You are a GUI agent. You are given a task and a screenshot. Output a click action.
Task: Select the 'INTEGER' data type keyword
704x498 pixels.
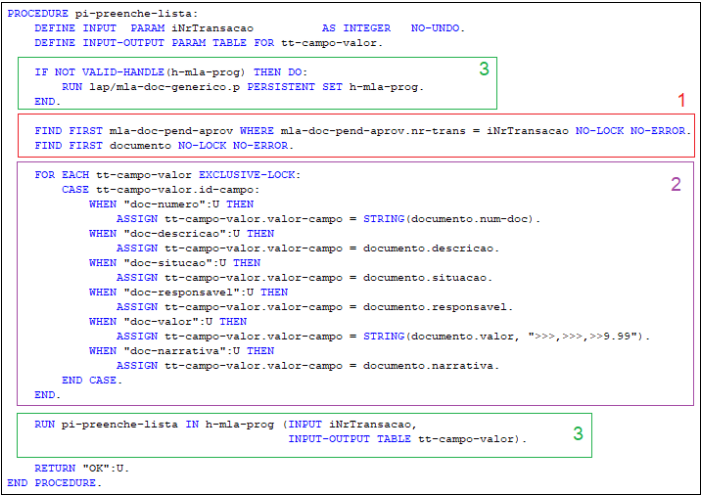(x=367, y=28)
